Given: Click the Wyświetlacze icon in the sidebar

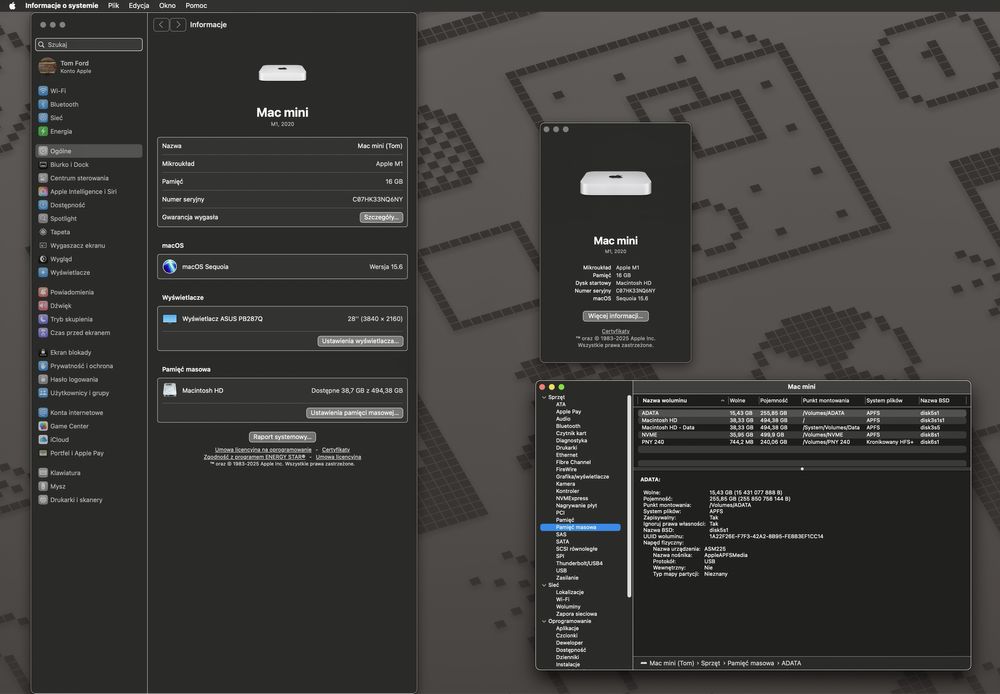Looking at the screenshot, I should (x=43, y=272).
